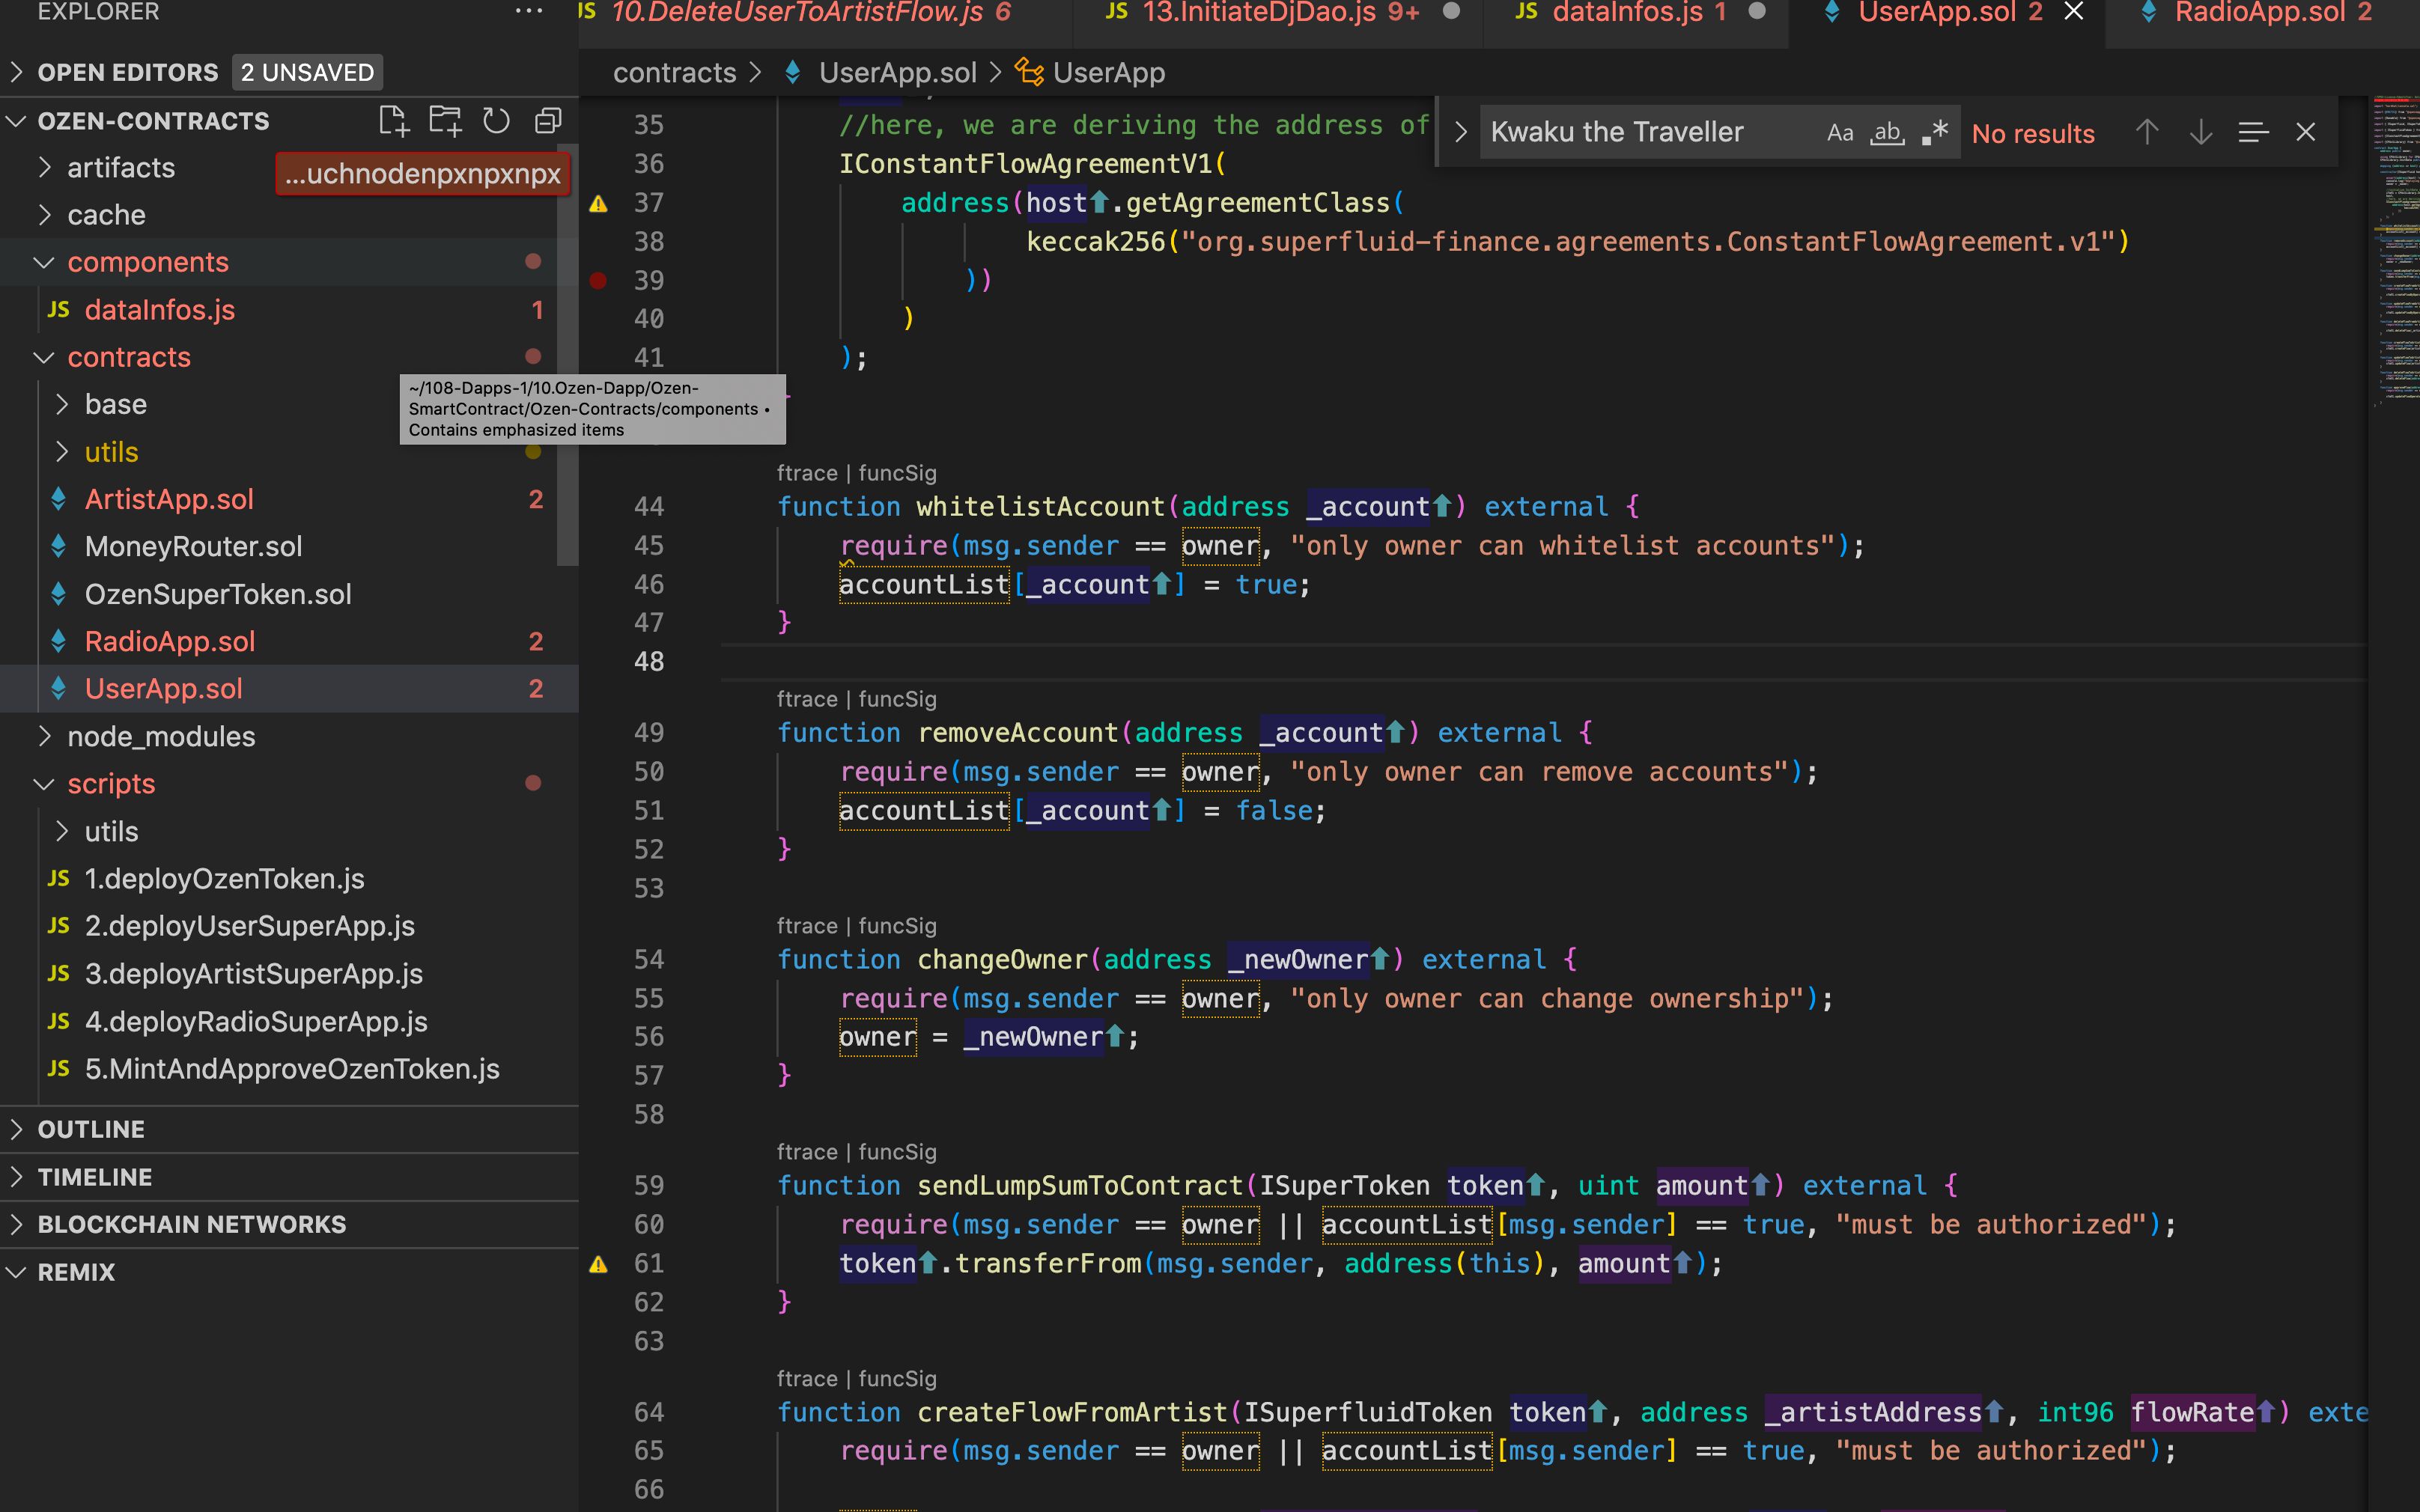The width and height of the screenshot is (2420, 1512).
Task: Expand the base folder under contracts
Action: 117,404
